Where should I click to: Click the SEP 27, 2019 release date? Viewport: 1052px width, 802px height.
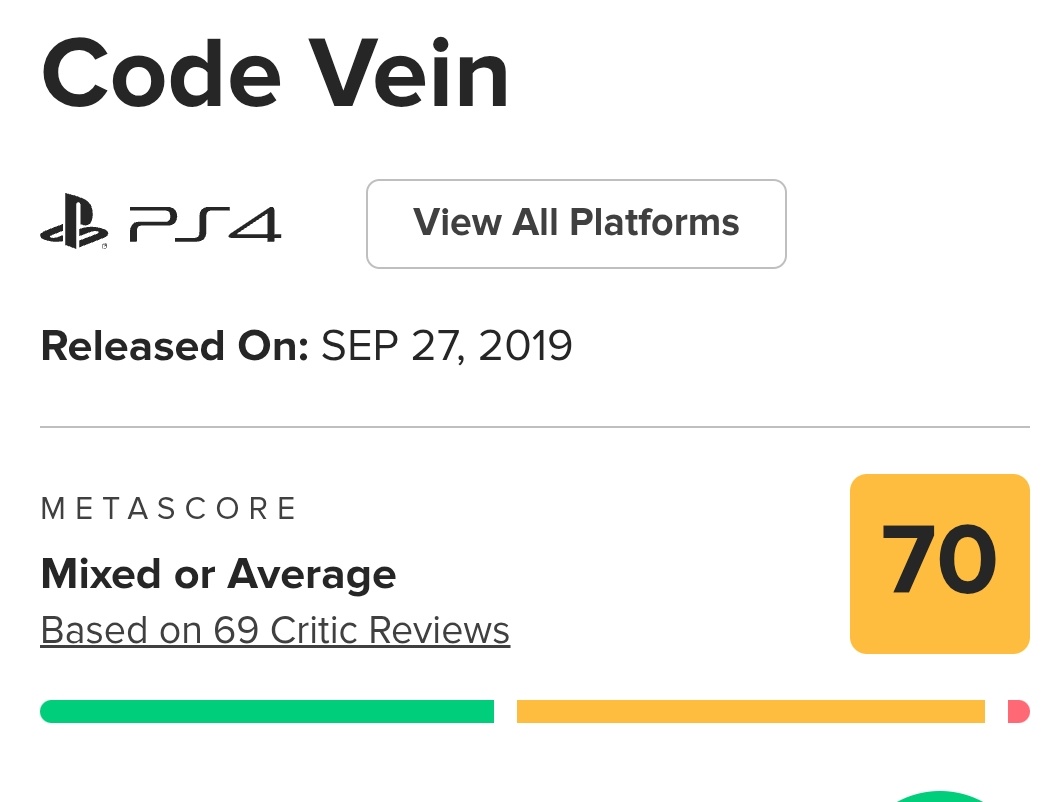coord(446,346)
